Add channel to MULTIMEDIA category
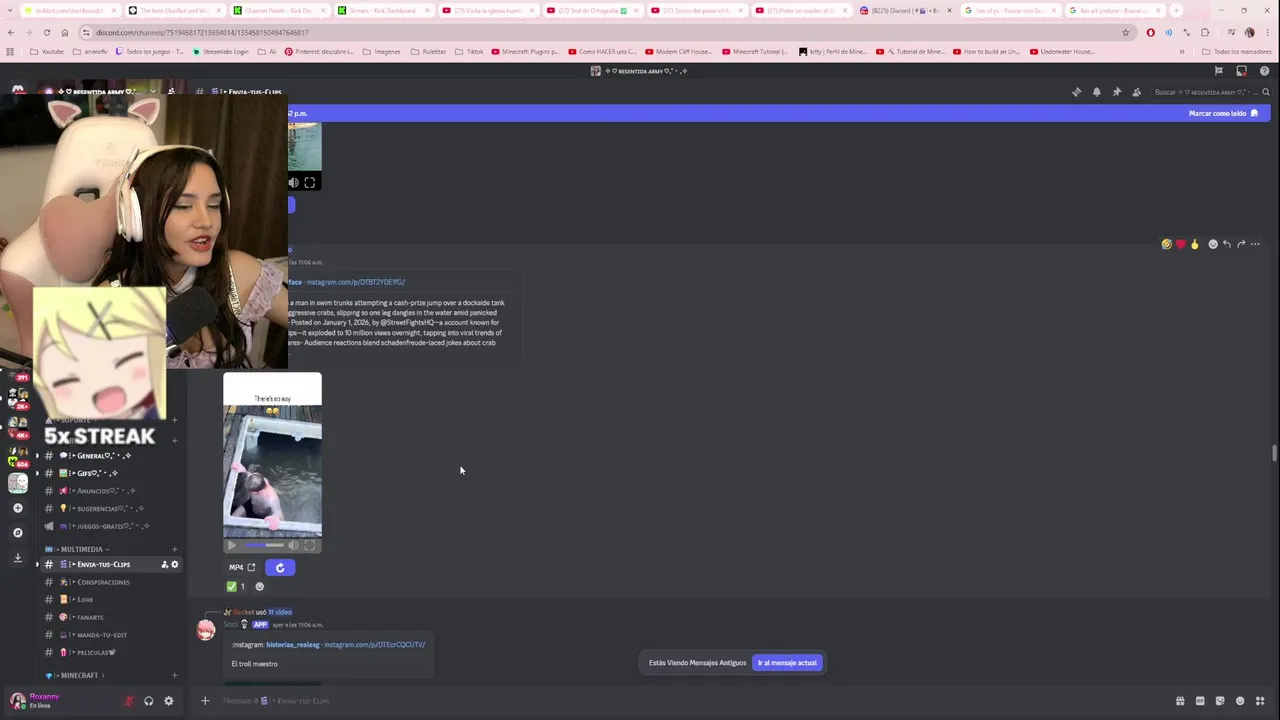The image size is (1280, 720). click(175, 549)
